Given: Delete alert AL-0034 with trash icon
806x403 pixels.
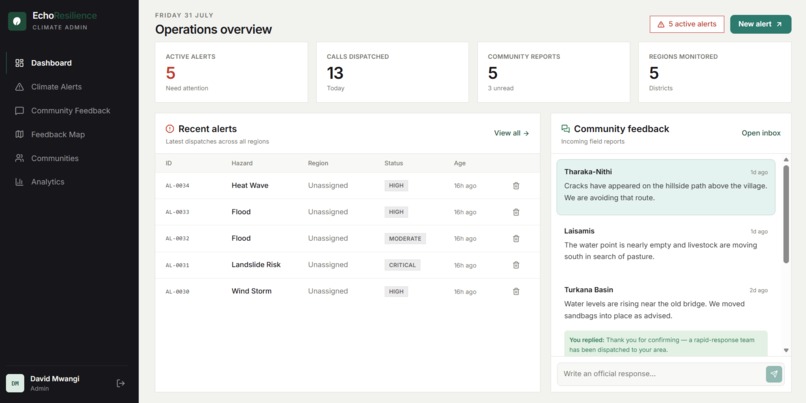Looking at the screenshot, I should tap(516, 186).
